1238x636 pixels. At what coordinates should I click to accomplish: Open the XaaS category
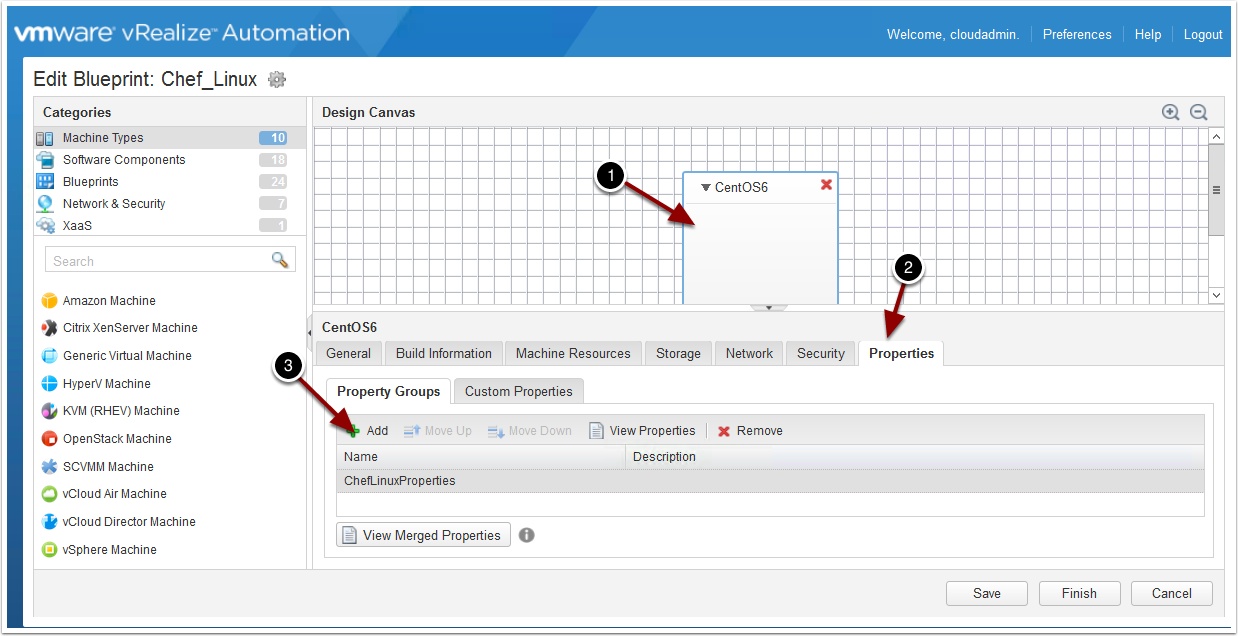coord(170,226)
